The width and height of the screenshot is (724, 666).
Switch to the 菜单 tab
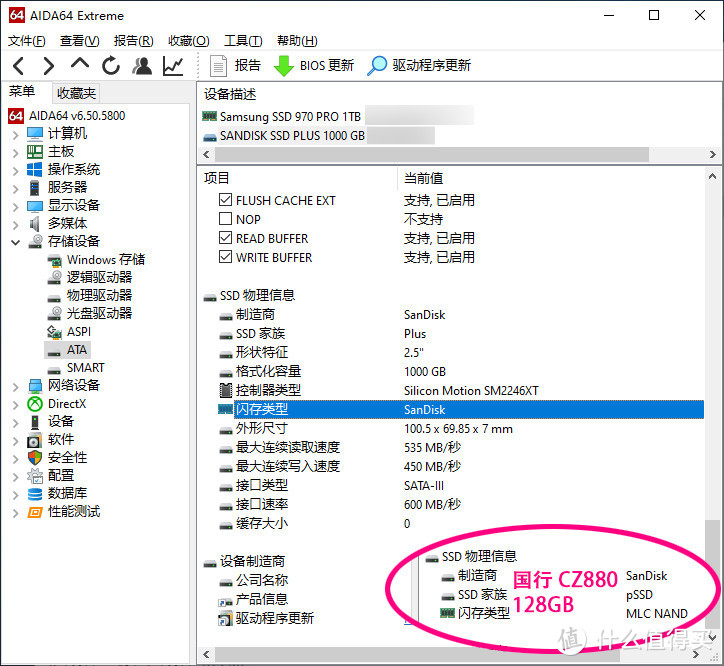22,91
